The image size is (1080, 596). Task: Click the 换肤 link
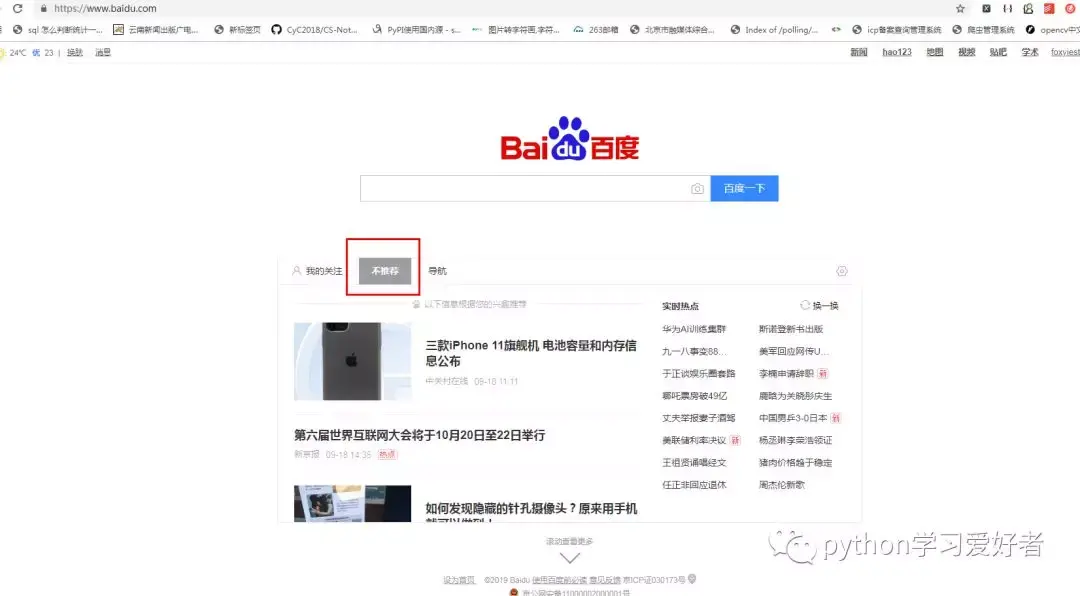click(x=74, y=52)
